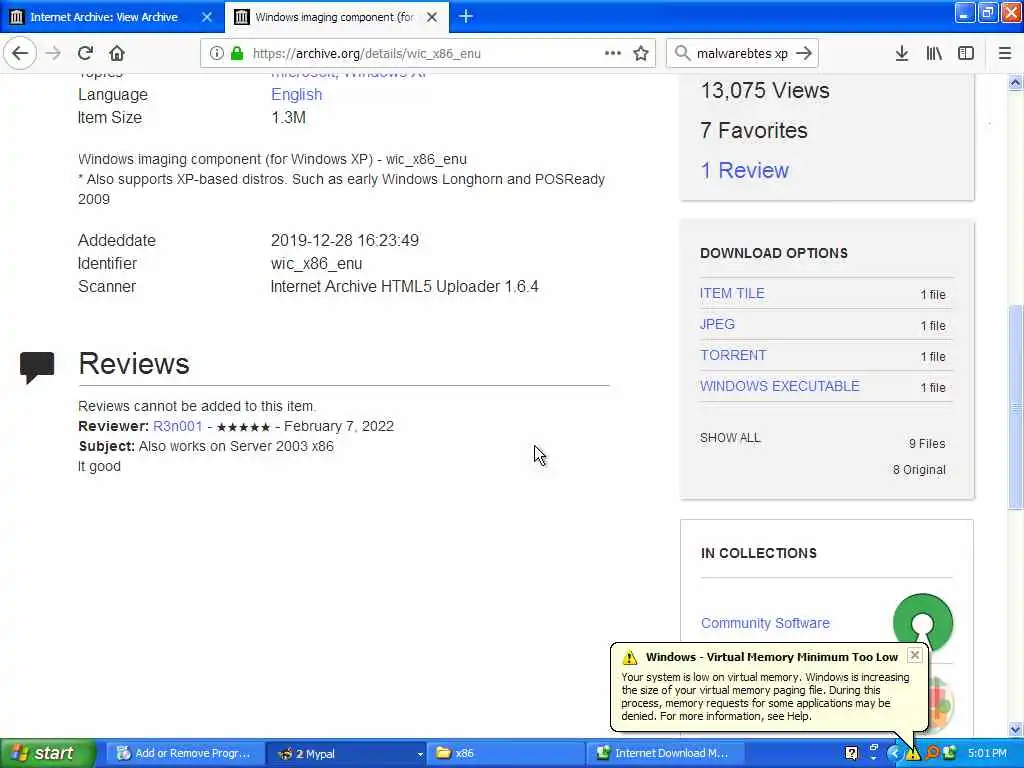Open a new browser tab
Viewport: 1024px width, 768px height.
tap(466, 16)
